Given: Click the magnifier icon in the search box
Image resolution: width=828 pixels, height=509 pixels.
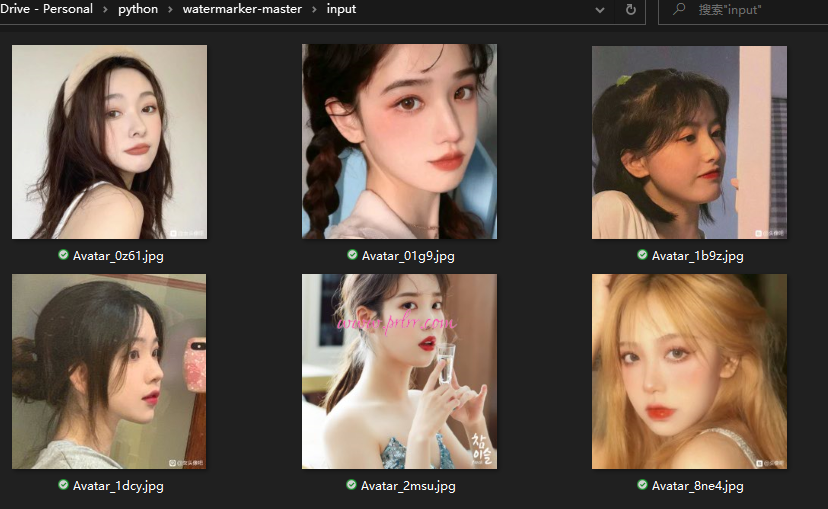Looking at the screenshot, I should click(679, 9).
